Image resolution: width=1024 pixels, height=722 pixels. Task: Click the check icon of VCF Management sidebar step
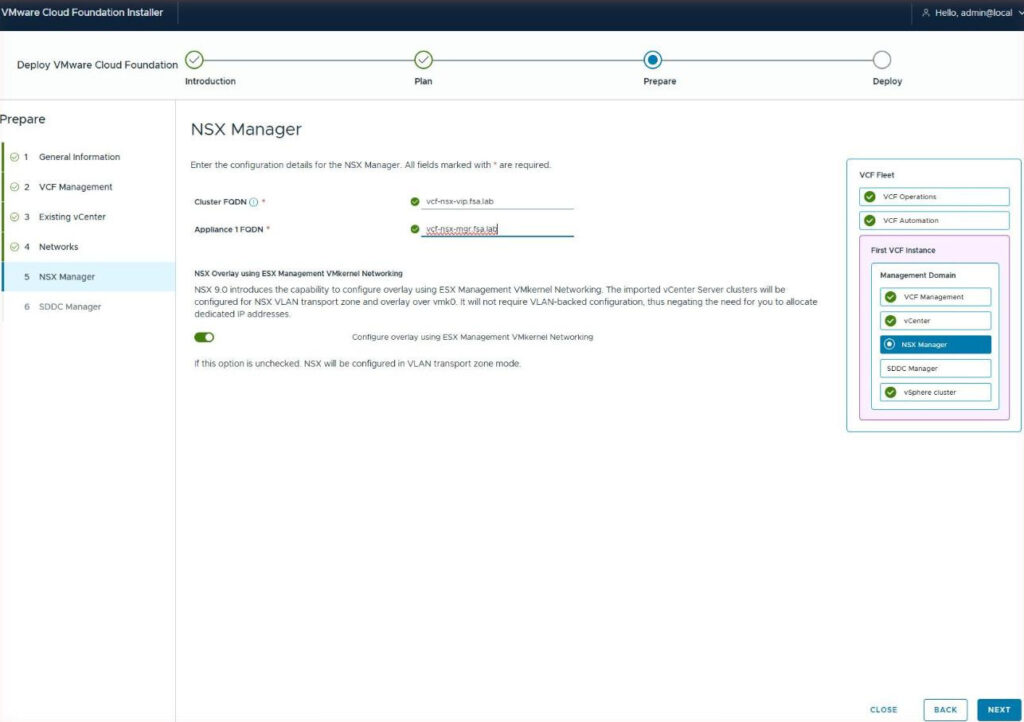pyautogui.click(x=14, y=187)
